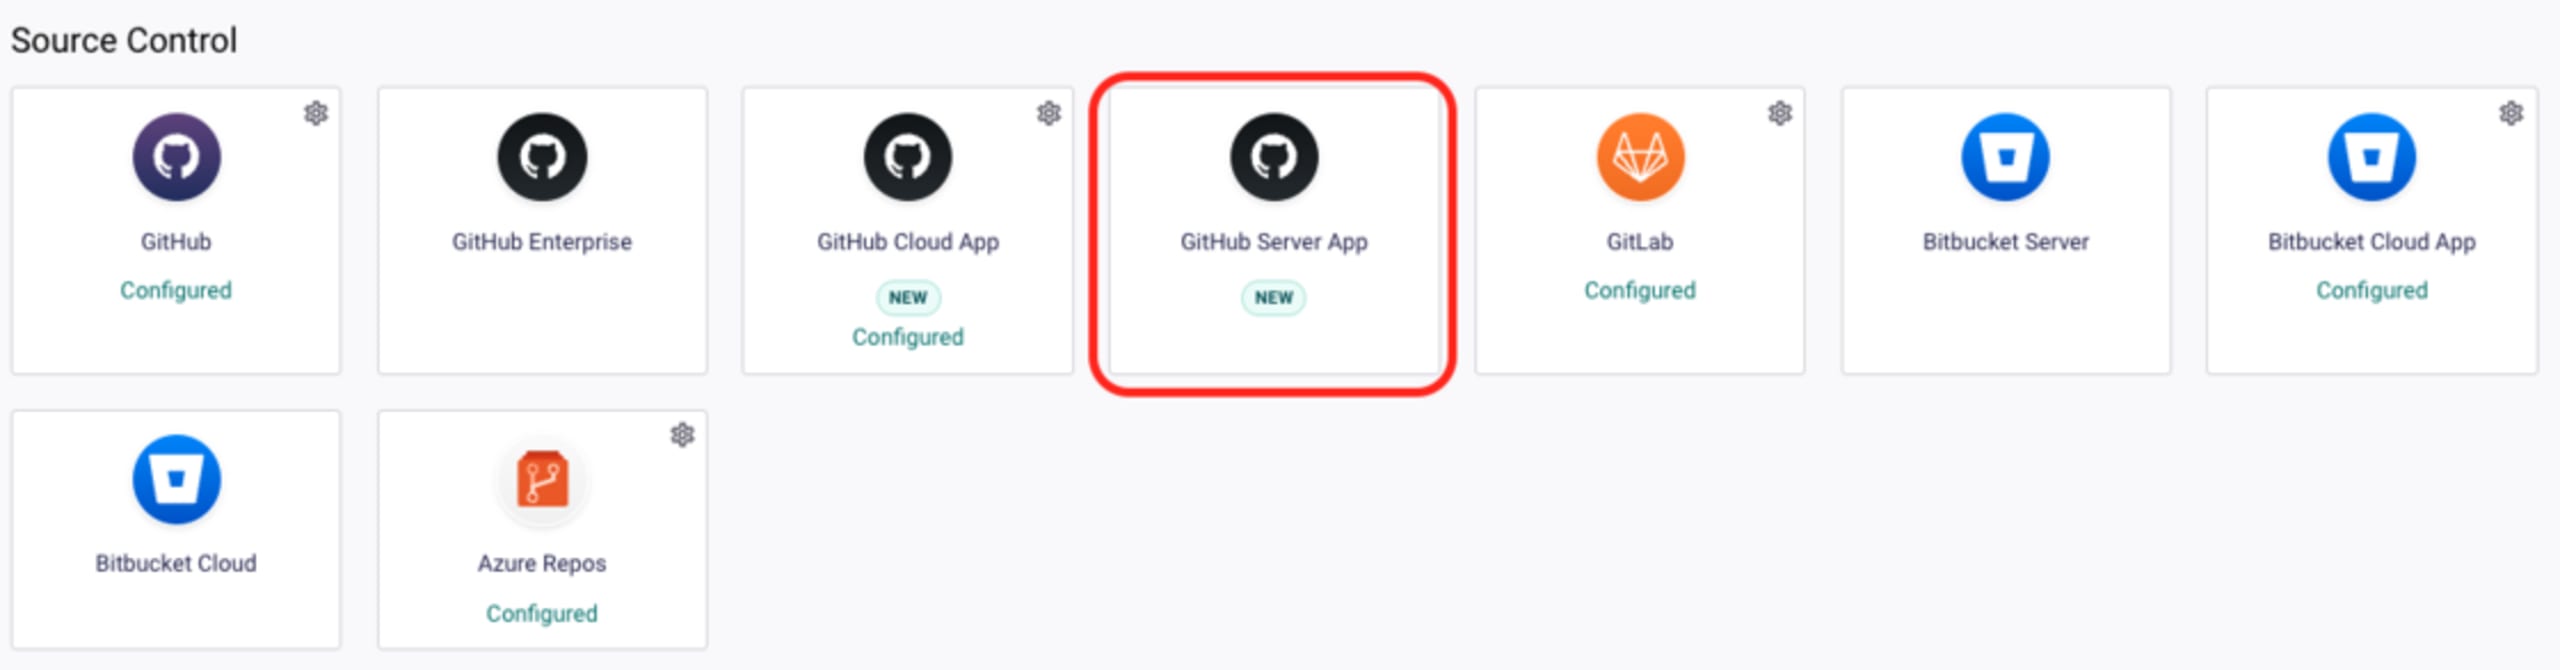Click Configured status under Azure Repos

[542, 613]
